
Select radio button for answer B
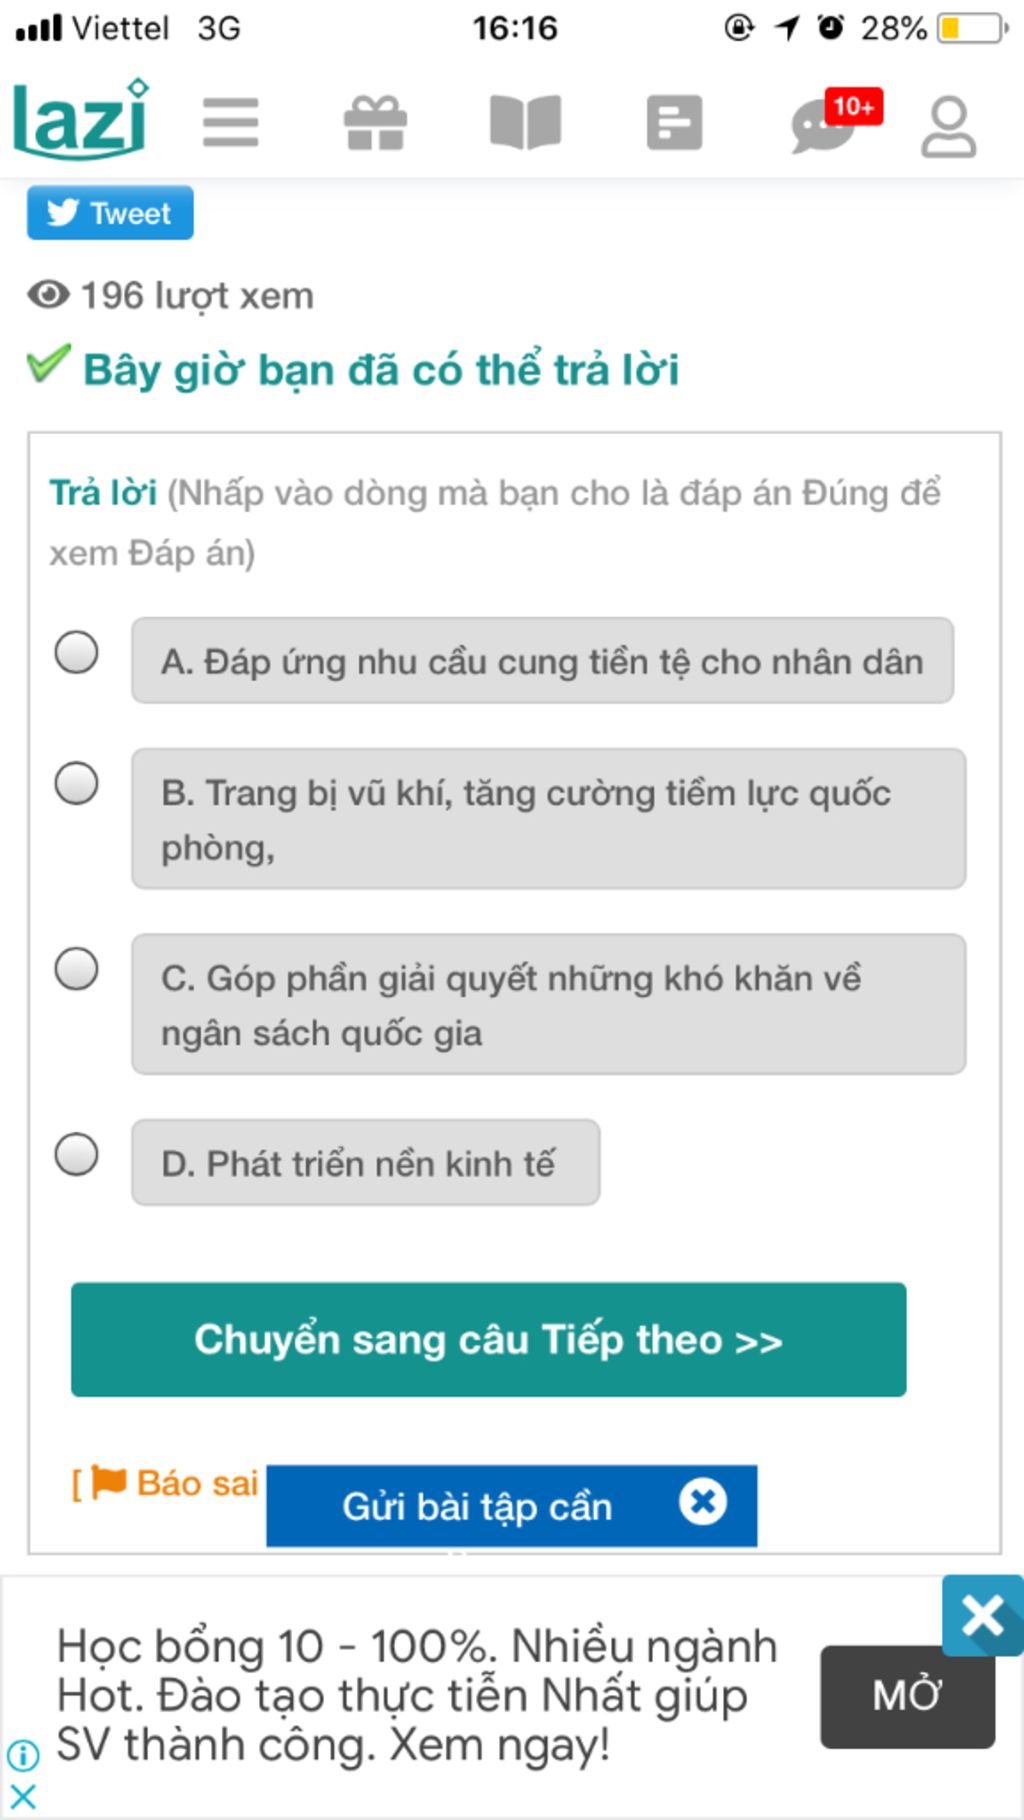[x=76, y=783]
